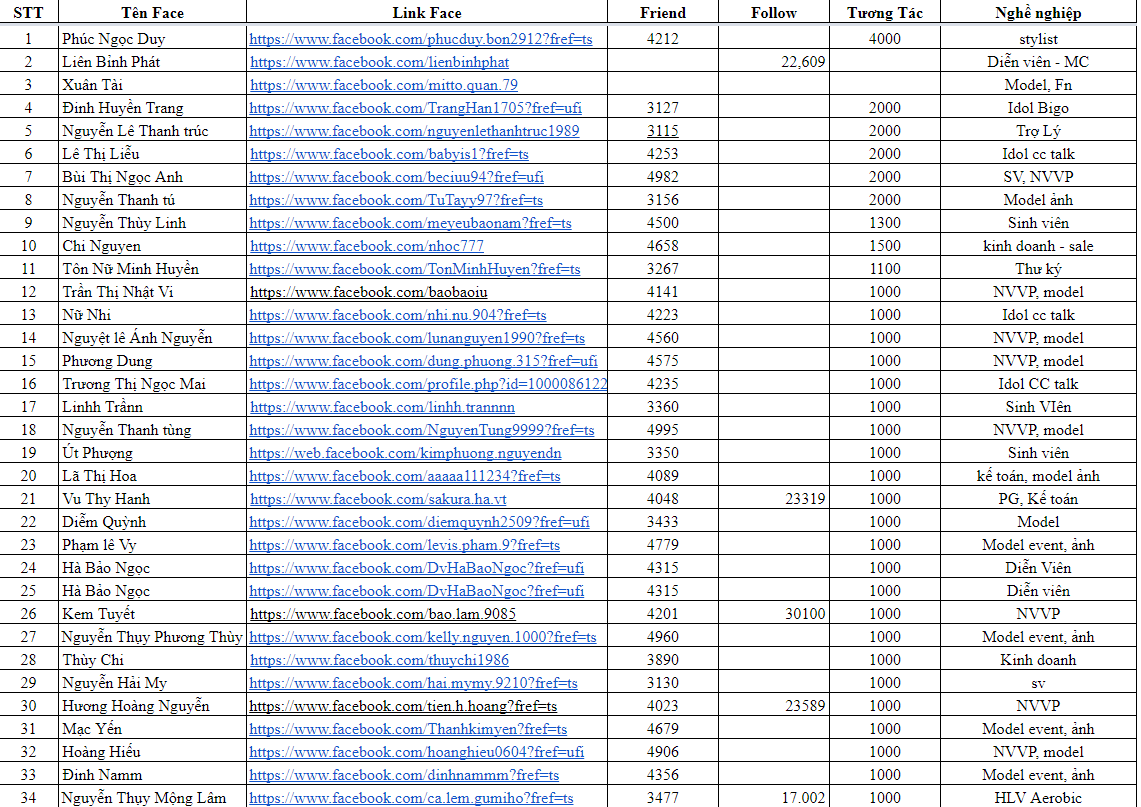Image resolution: width=1141 pixels, height=807 pixels.
Task: Click the sakura.ha.vt profile link
Action: [378, 499]
